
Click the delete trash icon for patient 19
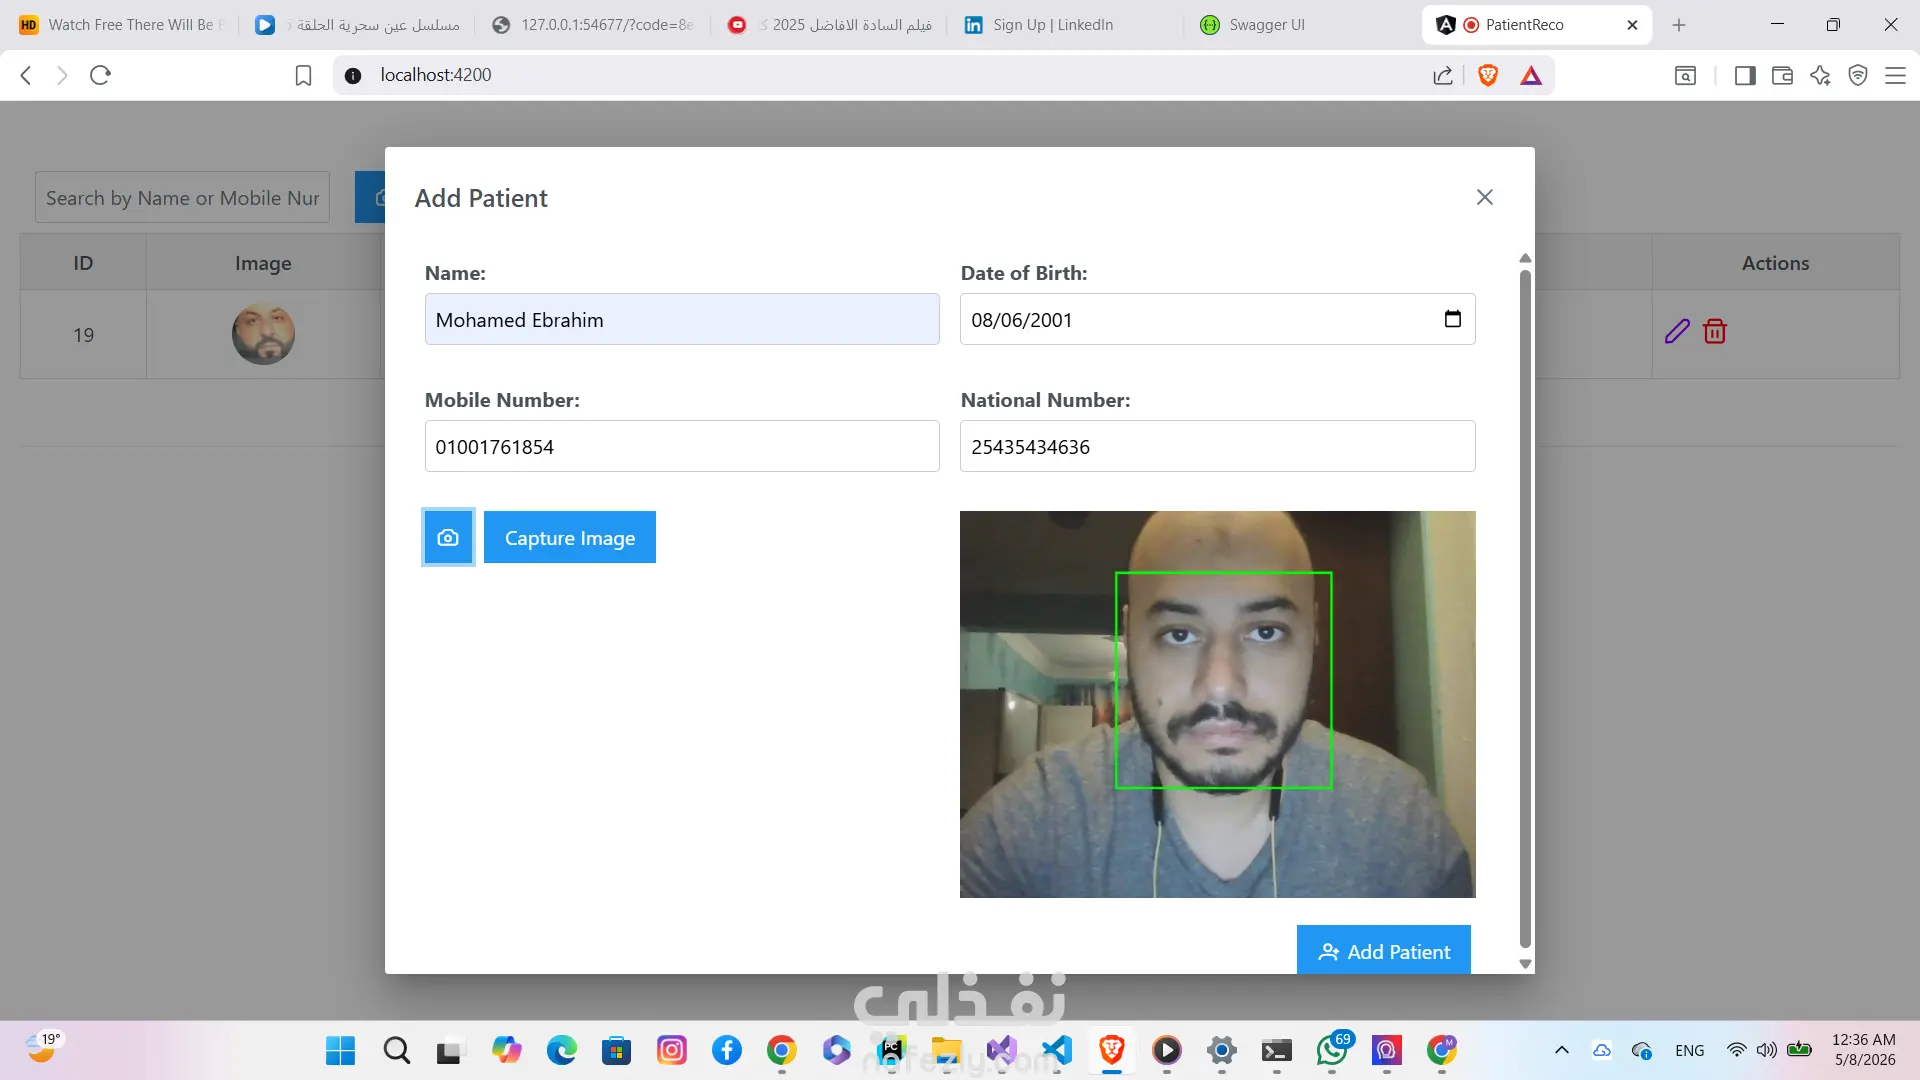coord(1715,332)
